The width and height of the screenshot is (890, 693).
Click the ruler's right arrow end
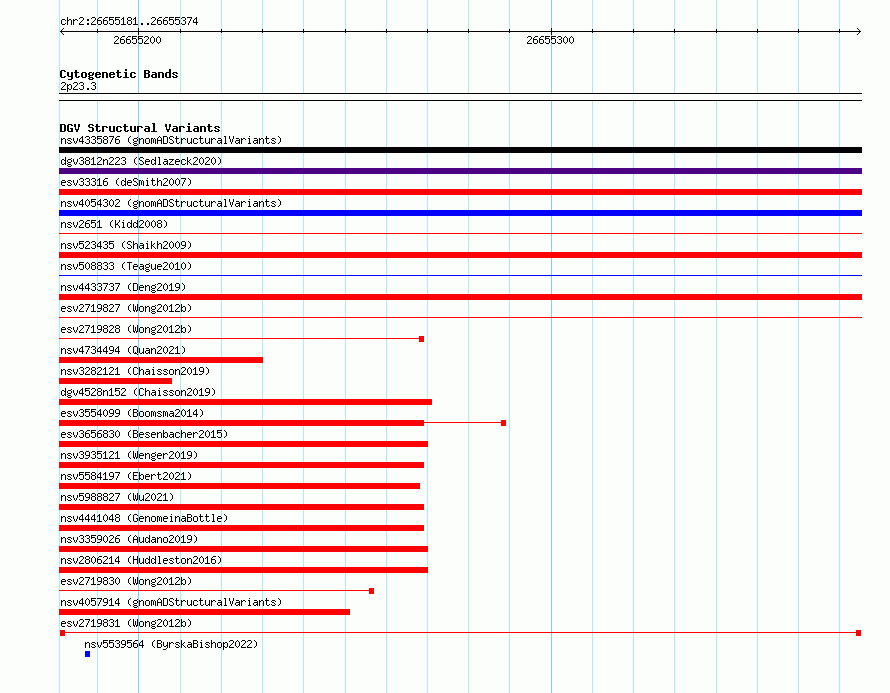(x=859, y=32)
